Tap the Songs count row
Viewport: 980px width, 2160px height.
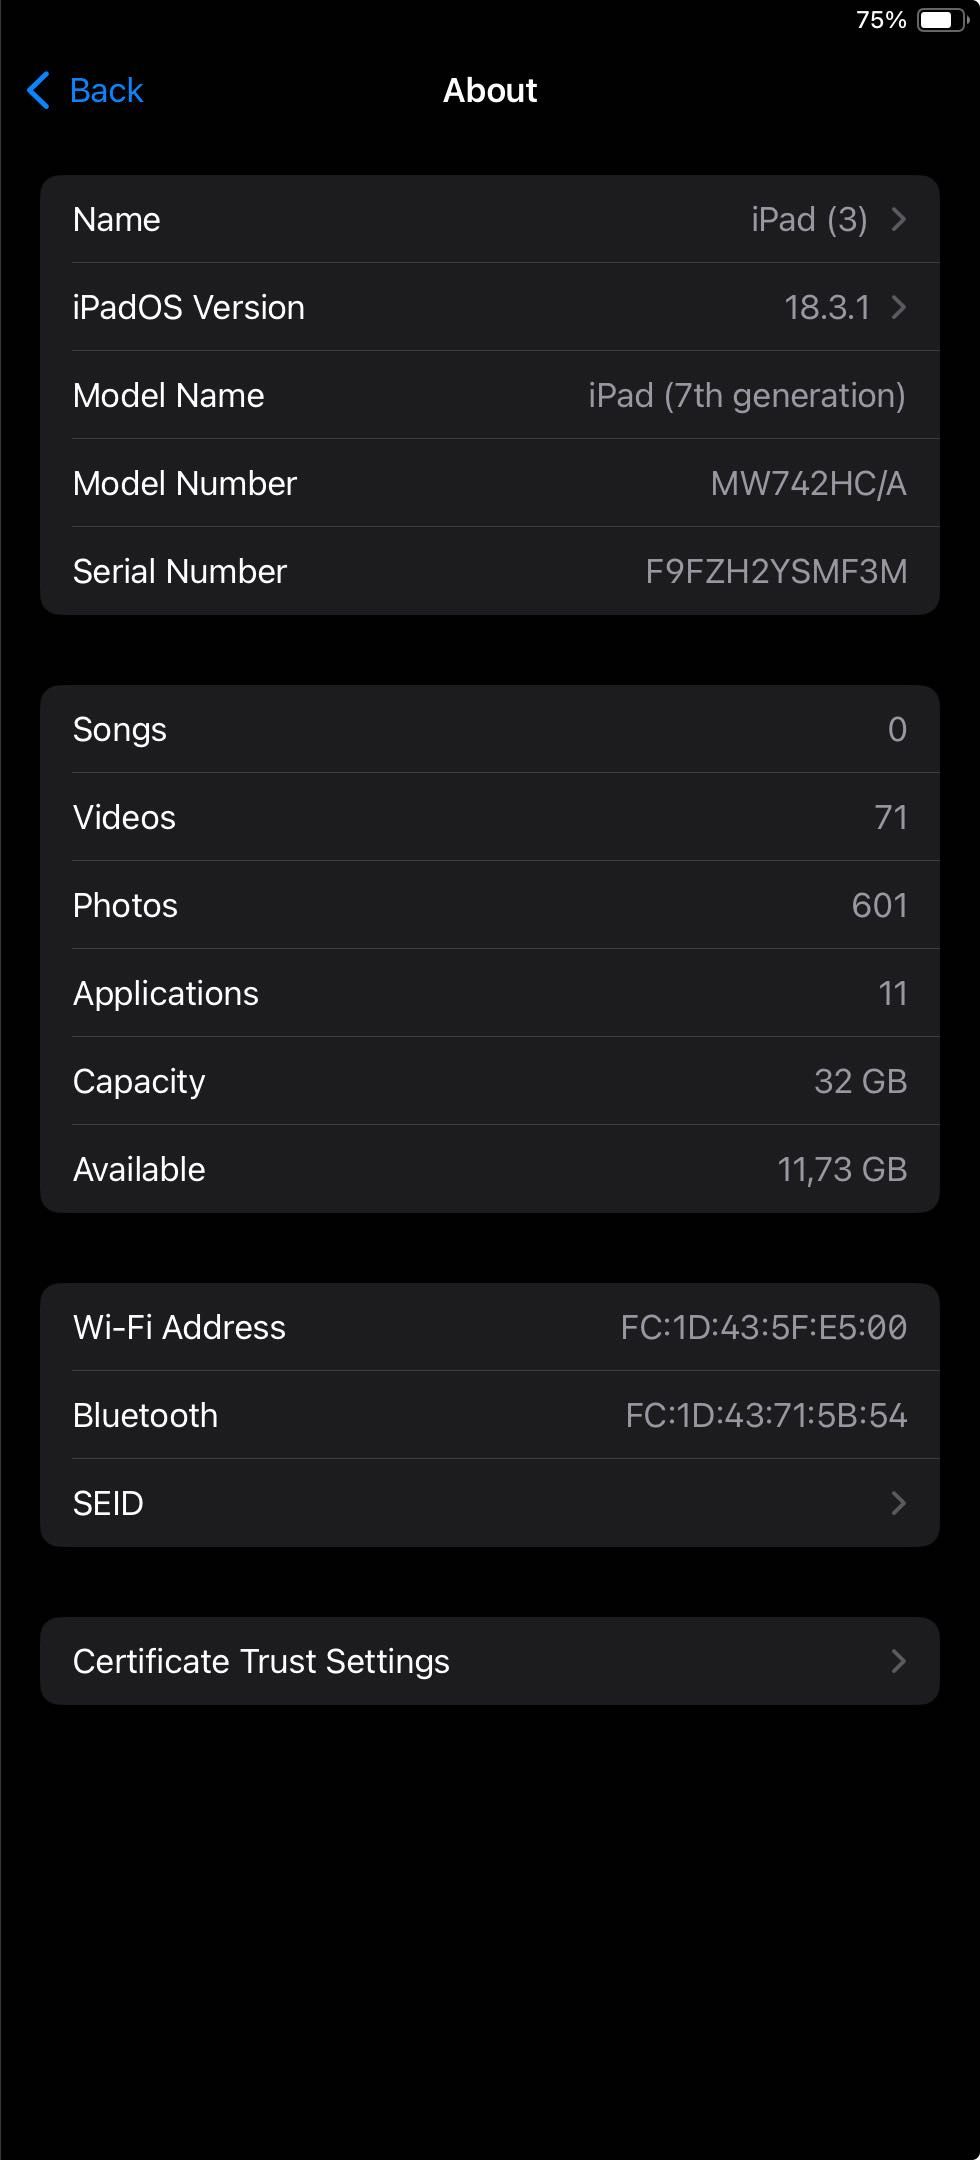tap(490, 729)
